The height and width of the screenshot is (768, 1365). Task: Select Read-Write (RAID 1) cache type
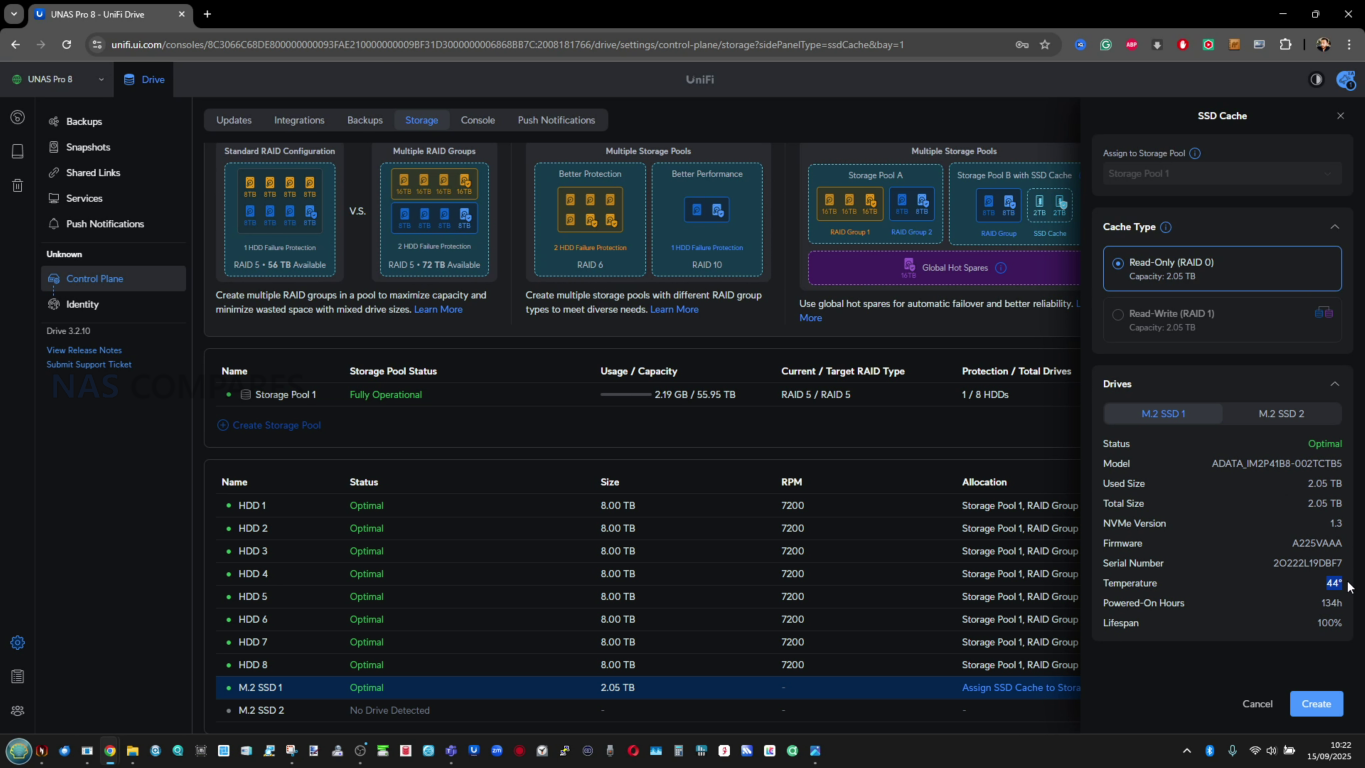coord(1222,319)
